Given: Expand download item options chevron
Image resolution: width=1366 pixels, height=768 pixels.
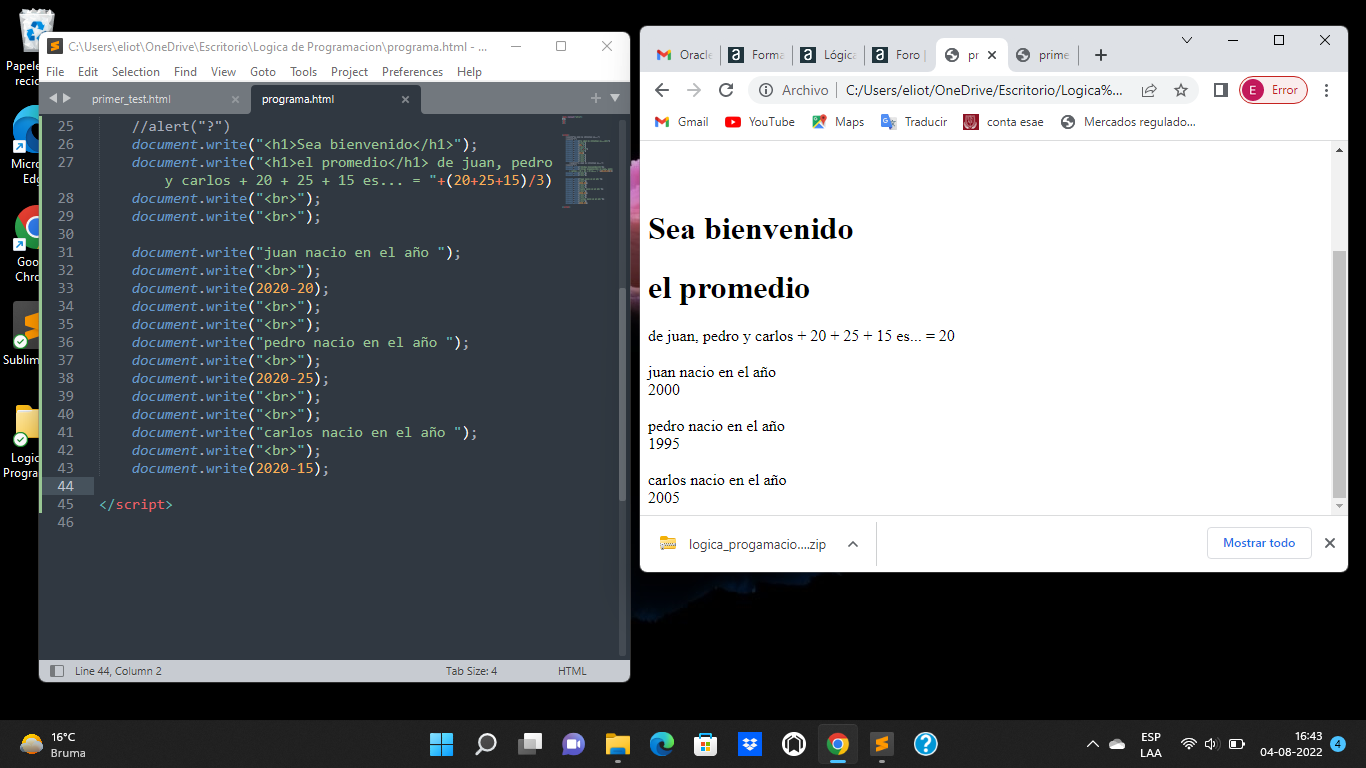Looking at the screenshot, I should [x=853, y=544].
